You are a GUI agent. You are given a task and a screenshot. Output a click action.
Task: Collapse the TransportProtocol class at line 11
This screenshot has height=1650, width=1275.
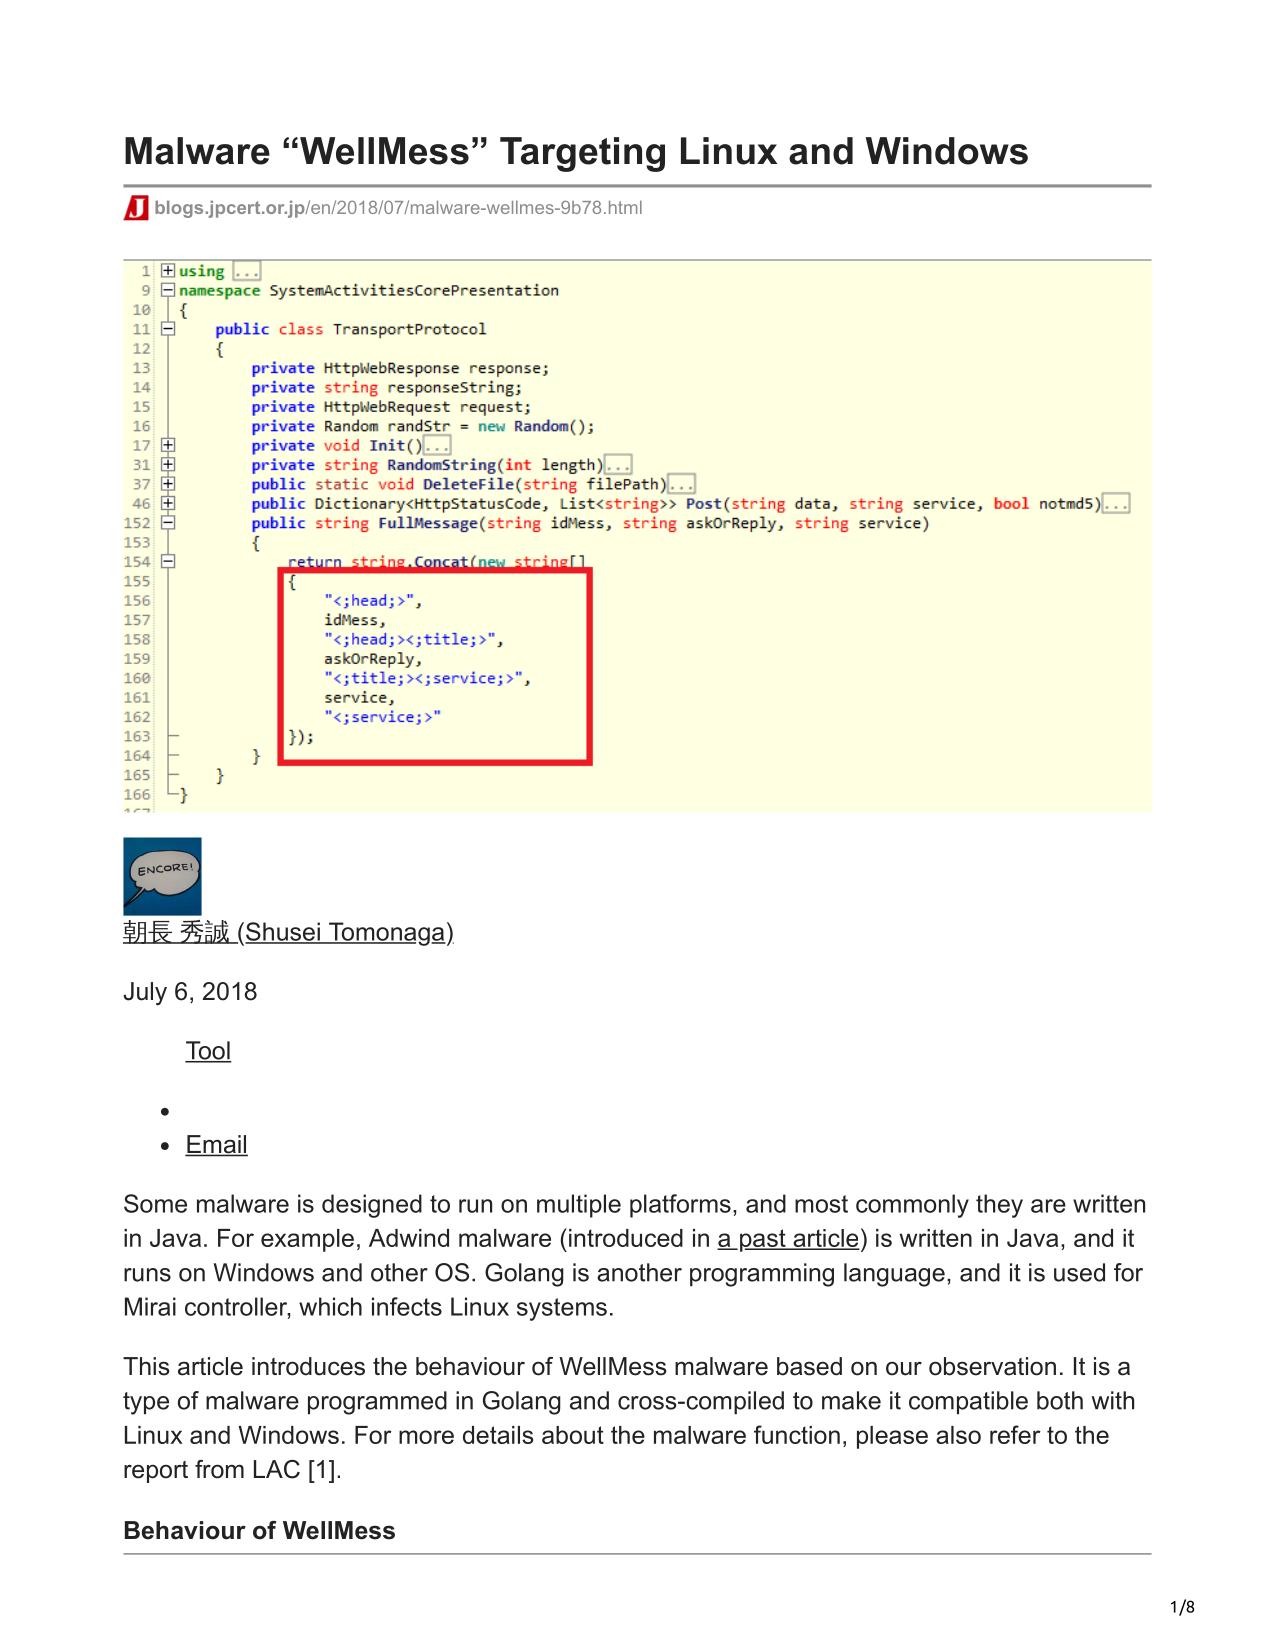coord(168,329)
